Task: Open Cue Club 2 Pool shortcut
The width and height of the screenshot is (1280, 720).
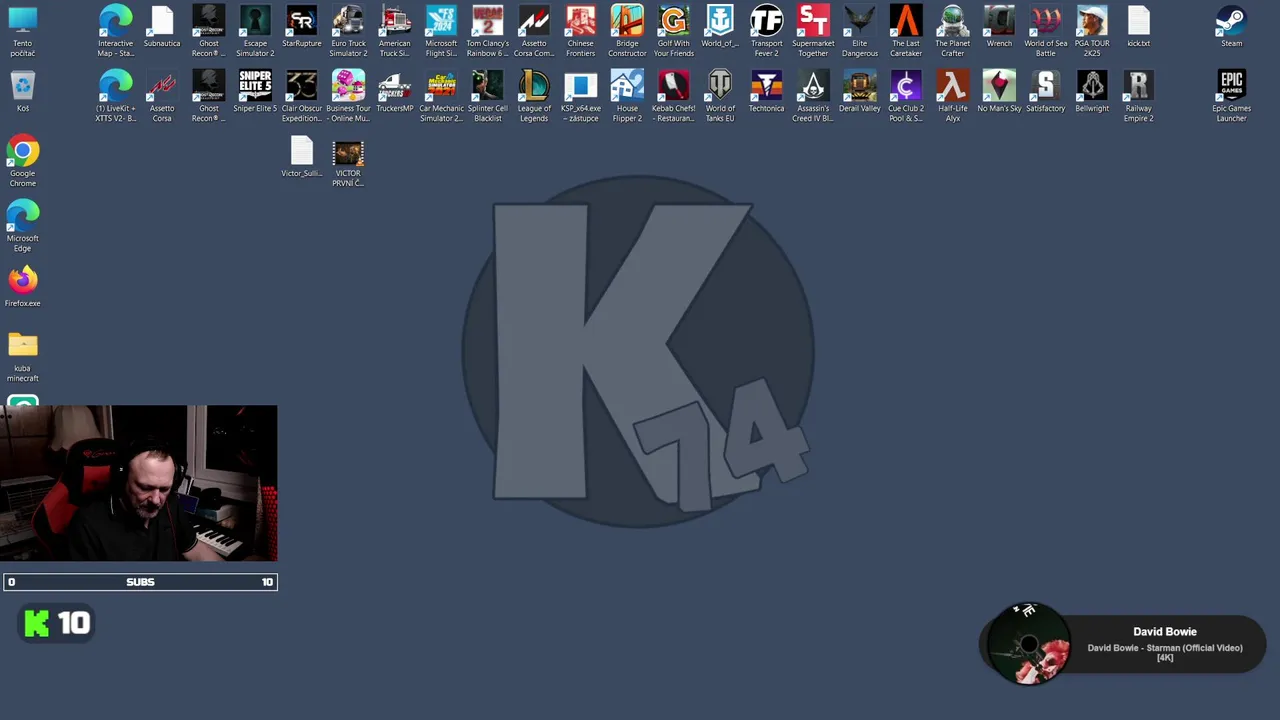Action: (906, 96)
